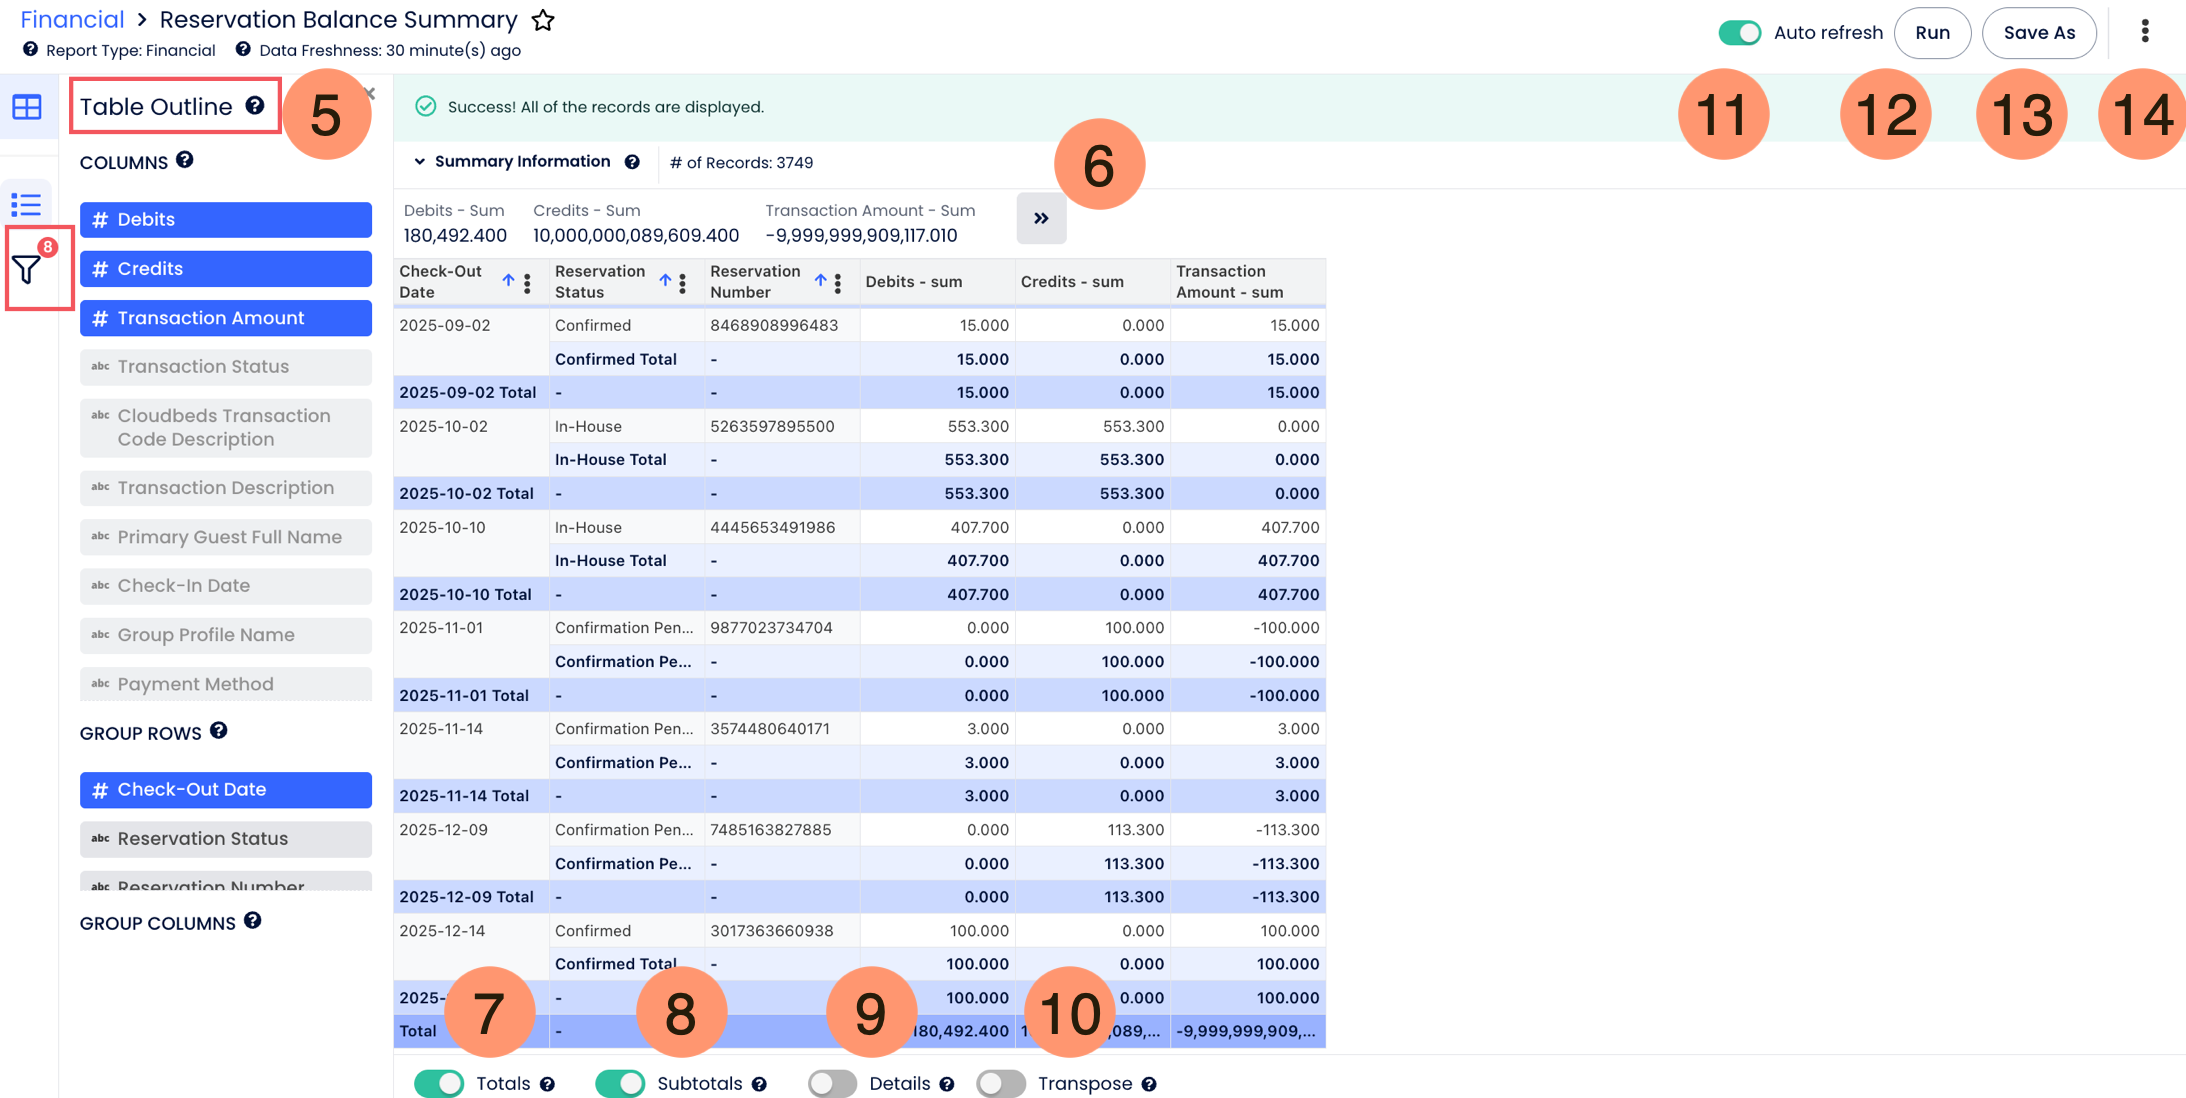2186x1098 pixels.
Task: Expand summary with double chevron button
Action: (x=1041, y=218)
